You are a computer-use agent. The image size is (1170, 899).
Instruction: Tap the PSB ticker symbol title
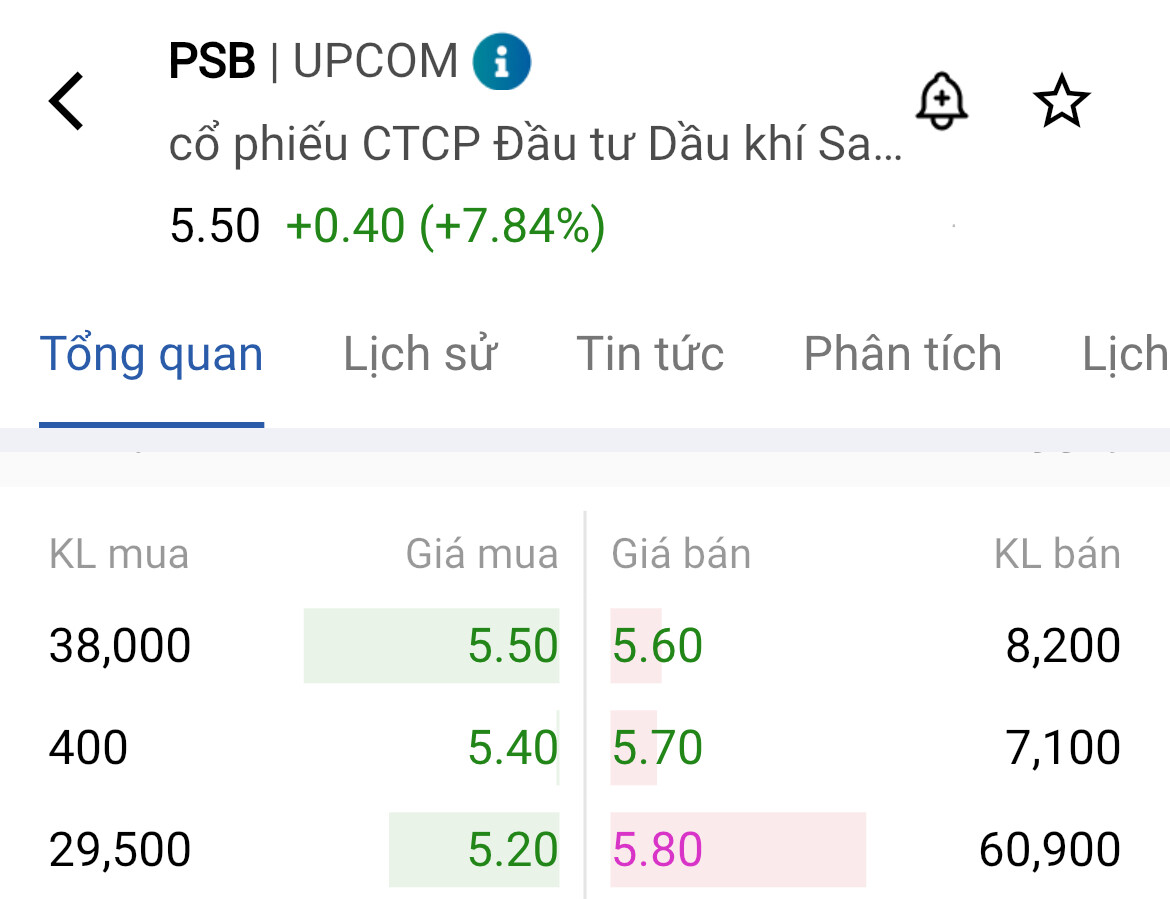click(x=212, y=62)
